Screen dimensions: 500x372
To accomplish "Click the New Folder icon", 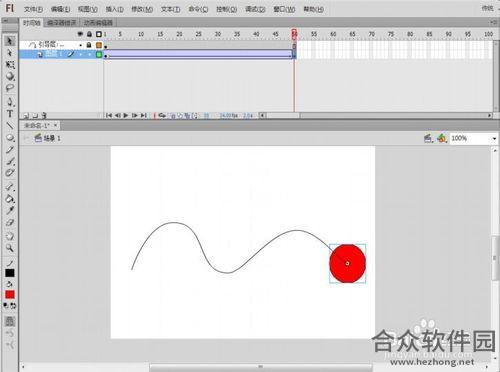I will point(35,116).
